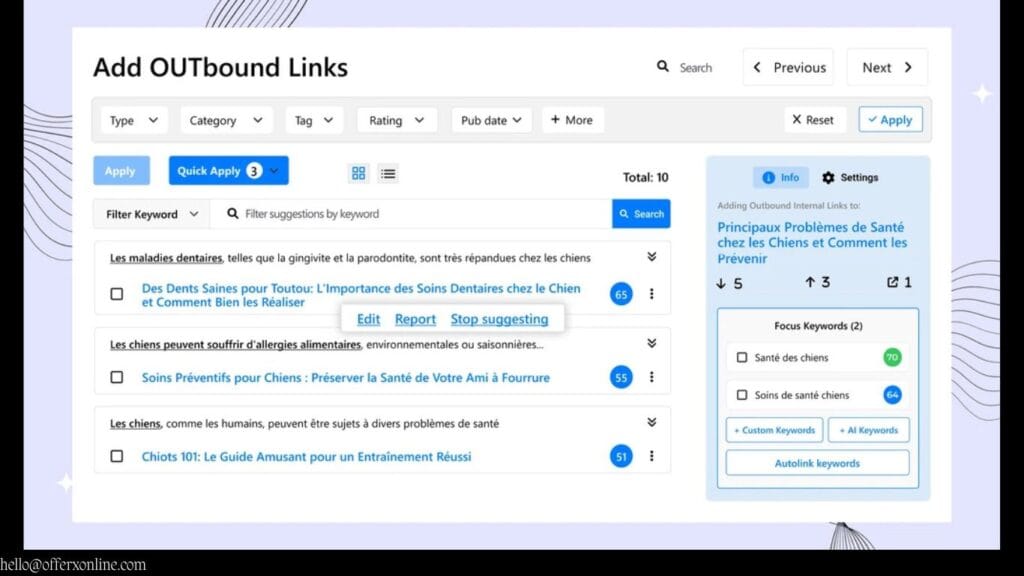This screenshot has height=576, width=1024.
Task: Click the Autolink keywords button
Action: tap(817, 462)
